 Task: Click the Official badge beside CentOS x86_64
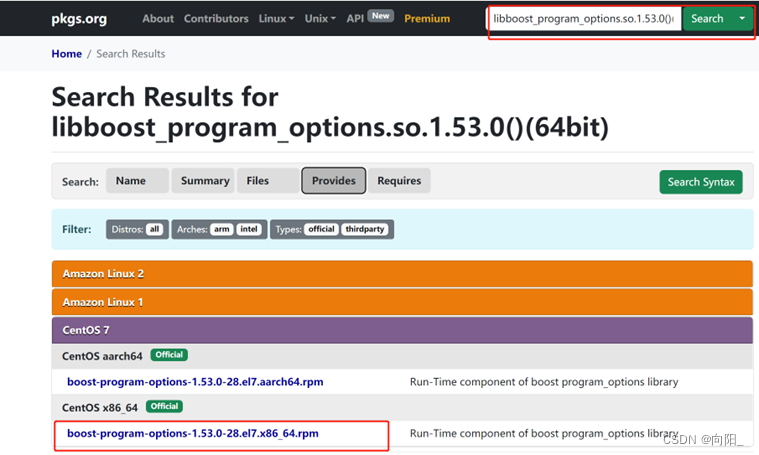[164, 407]
